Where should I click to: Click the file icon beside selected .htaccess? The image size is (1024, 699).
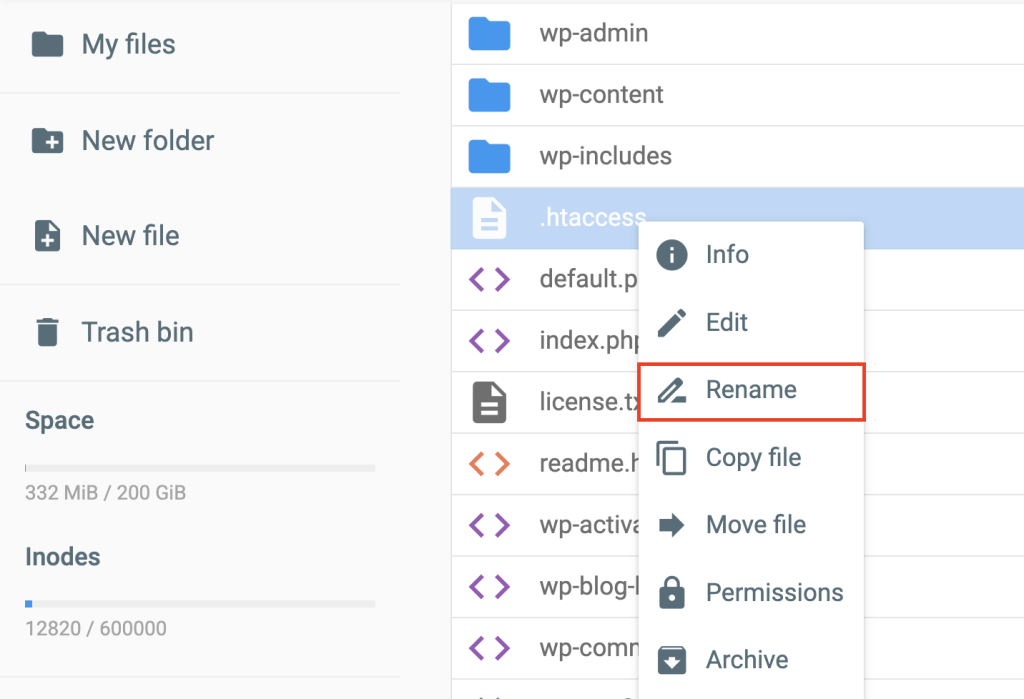pyautogui.click(x=489, y=218)
